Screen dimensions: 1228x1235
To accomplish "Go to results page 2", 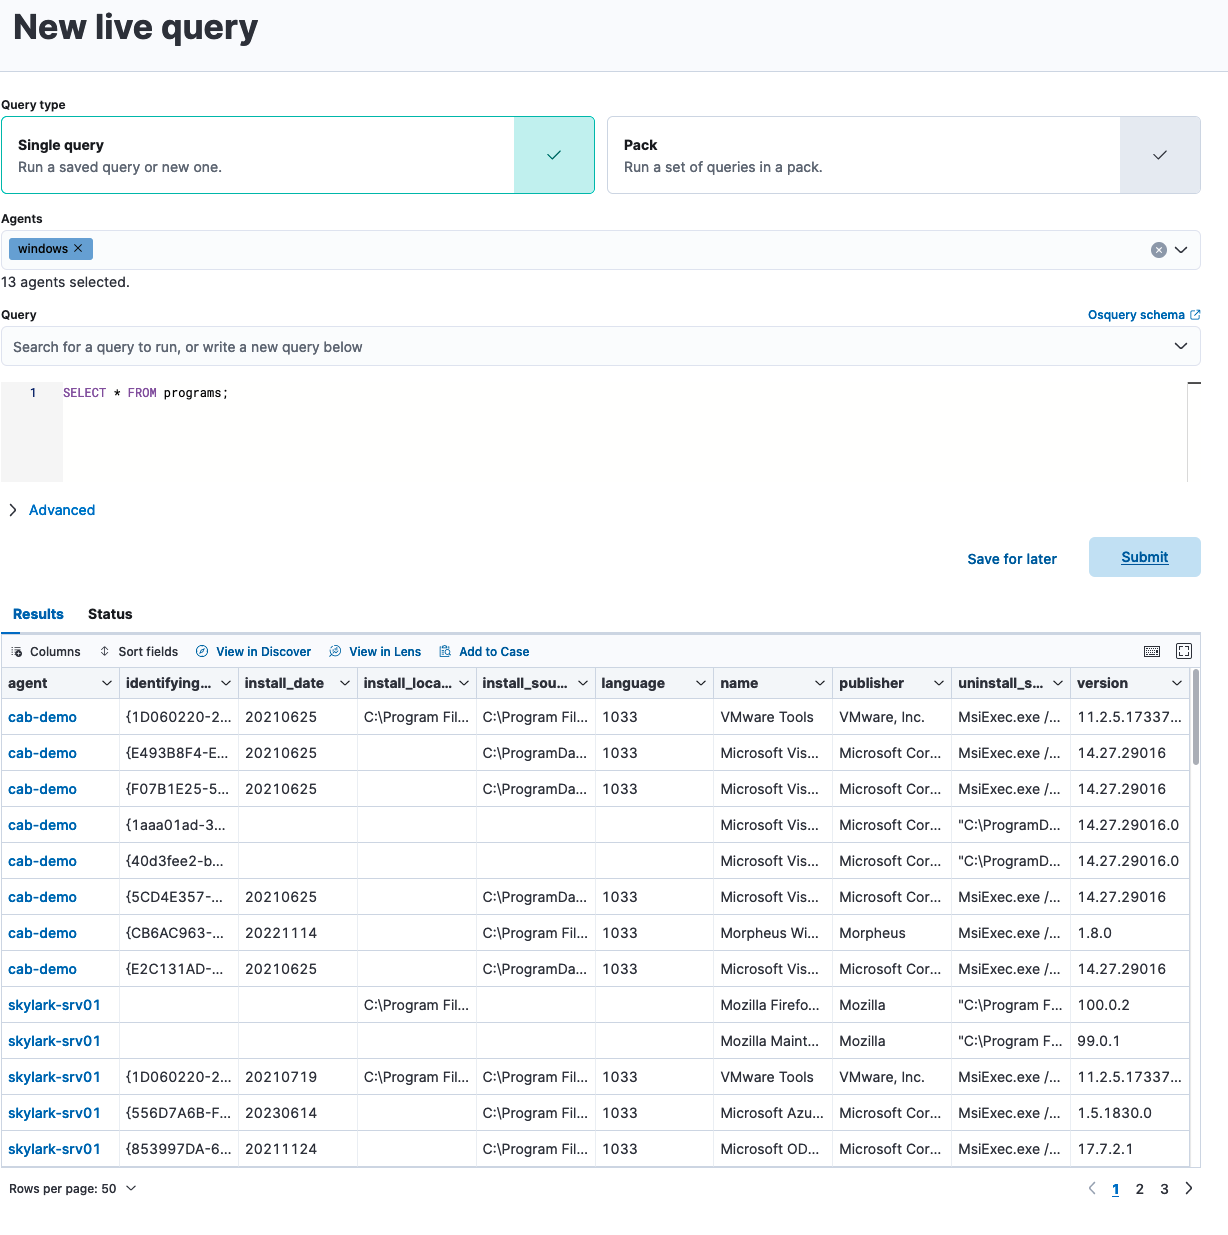I will (x=1139, y=1189).
